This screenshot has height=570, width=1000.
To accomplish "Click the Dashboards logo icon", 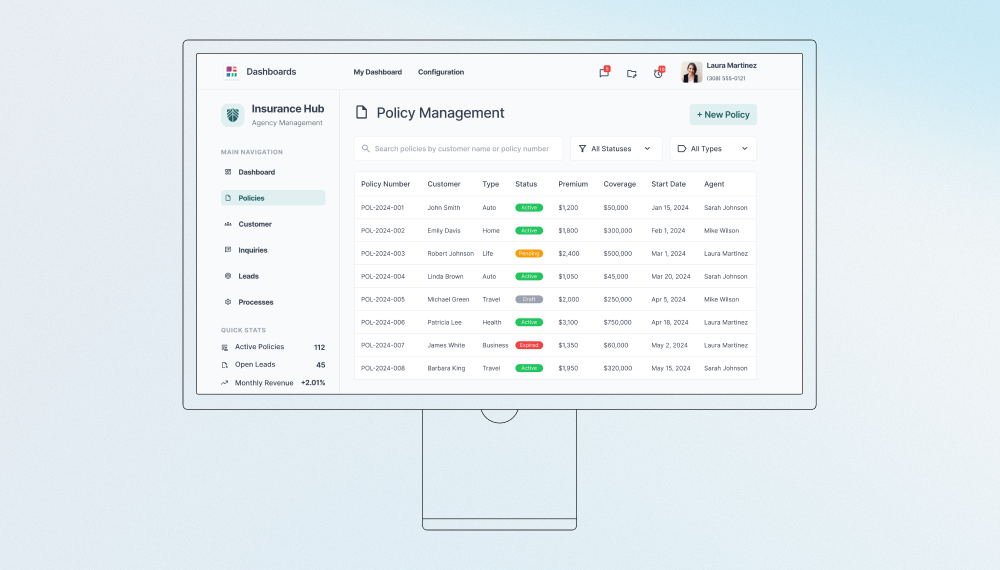I will click(232, 72).
